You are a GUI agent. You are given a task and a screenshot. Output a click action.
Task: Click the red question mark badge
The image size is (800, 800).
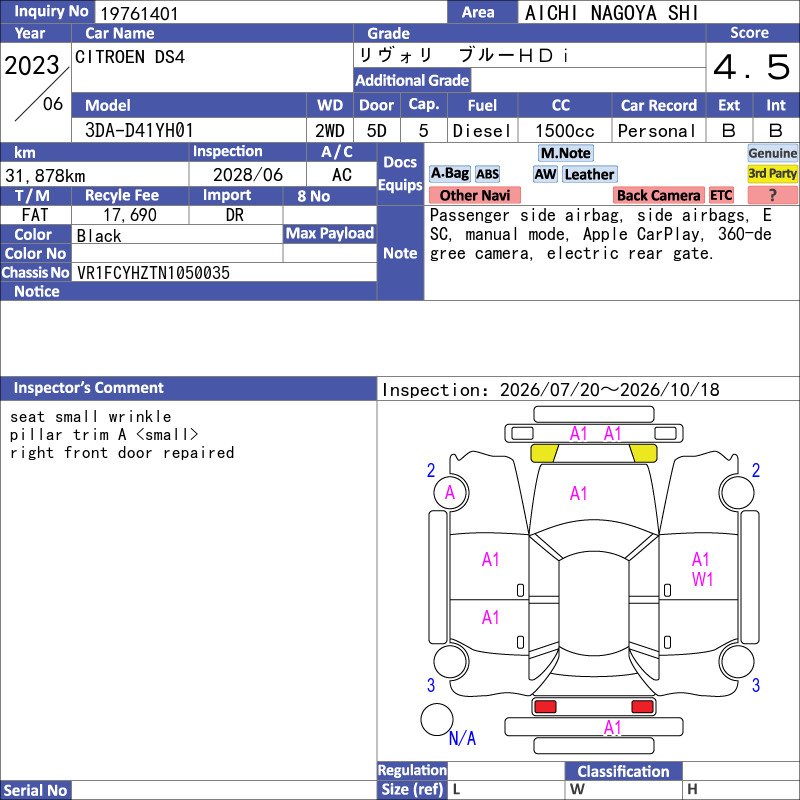click(772, 195)
